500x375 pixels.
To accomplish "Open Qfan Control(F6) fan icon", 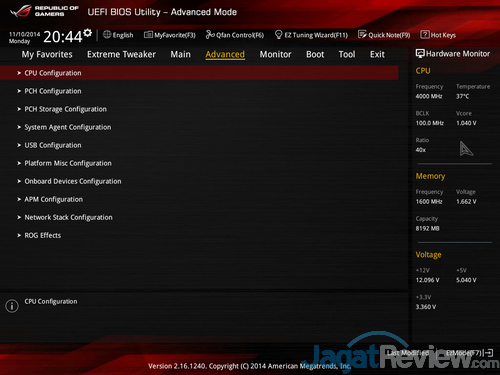I will coord(210,34).
